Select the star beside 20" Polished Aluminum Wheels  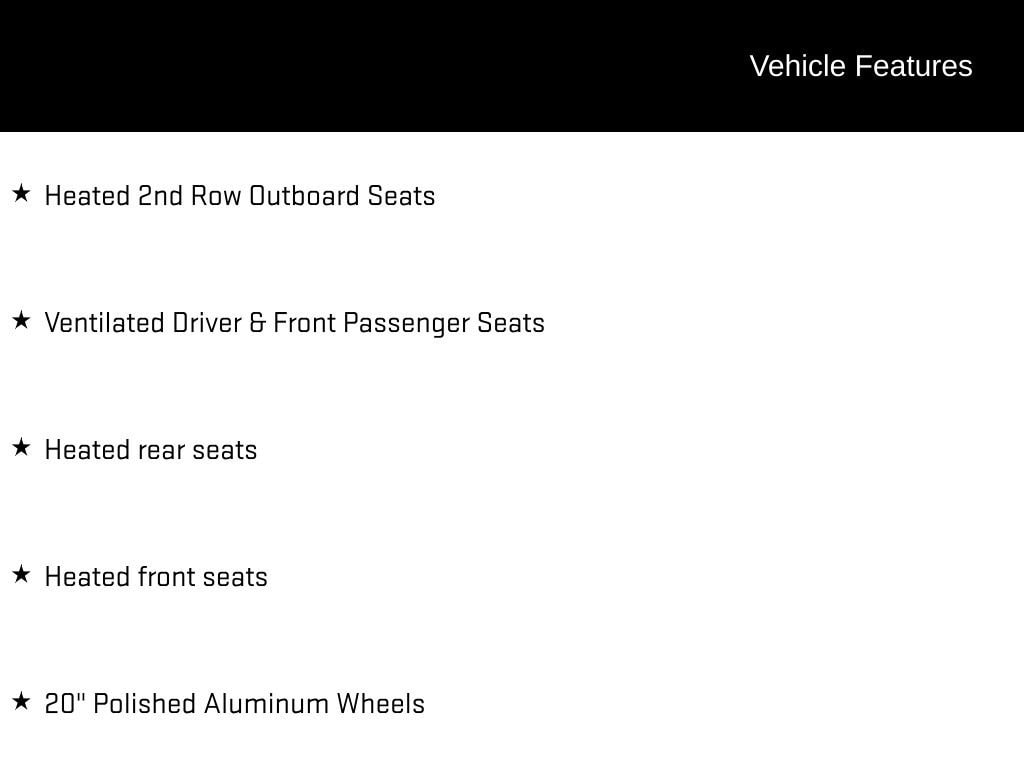pyautogui.click(x=21, y=701)
